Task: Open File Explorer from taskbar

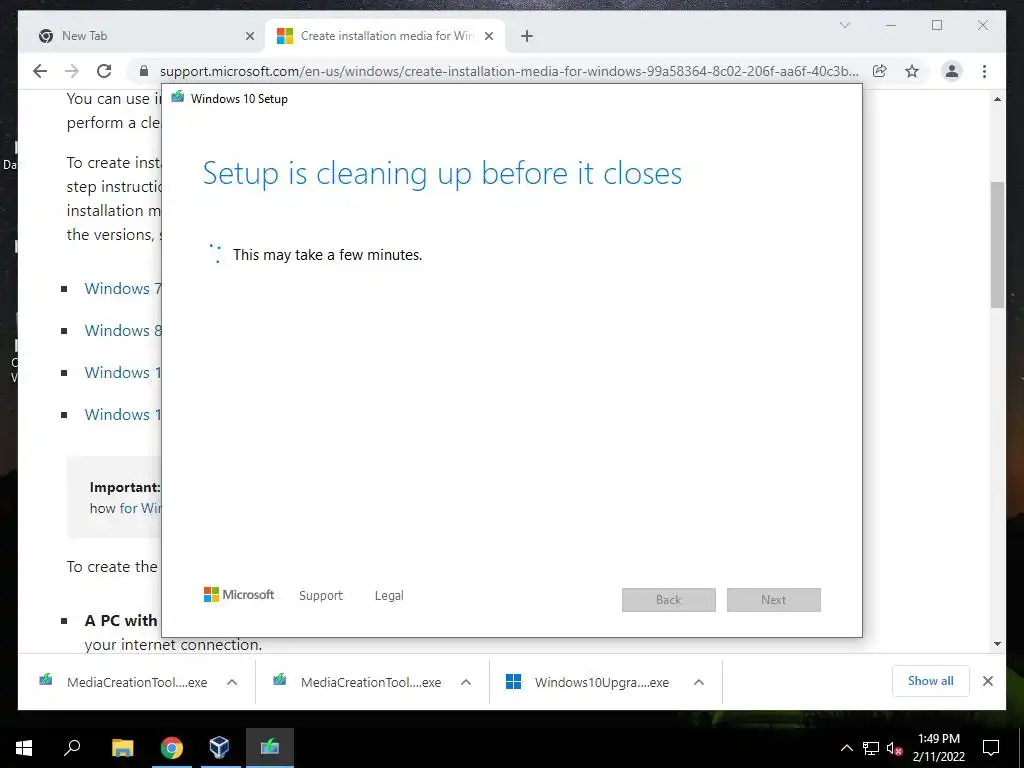Action: (x=123, y=748)
